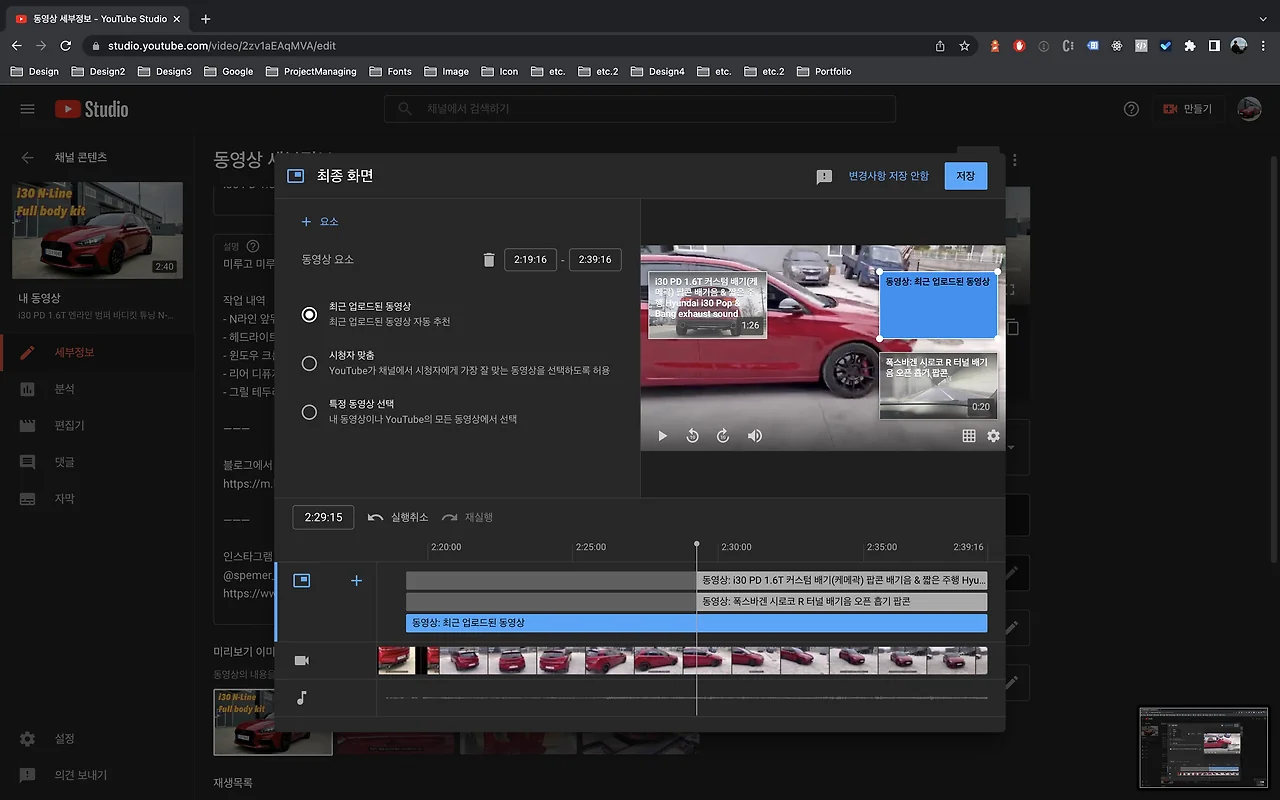
Task: Open the YouTube Studio hamburger menu
Action: click(27, 109)
